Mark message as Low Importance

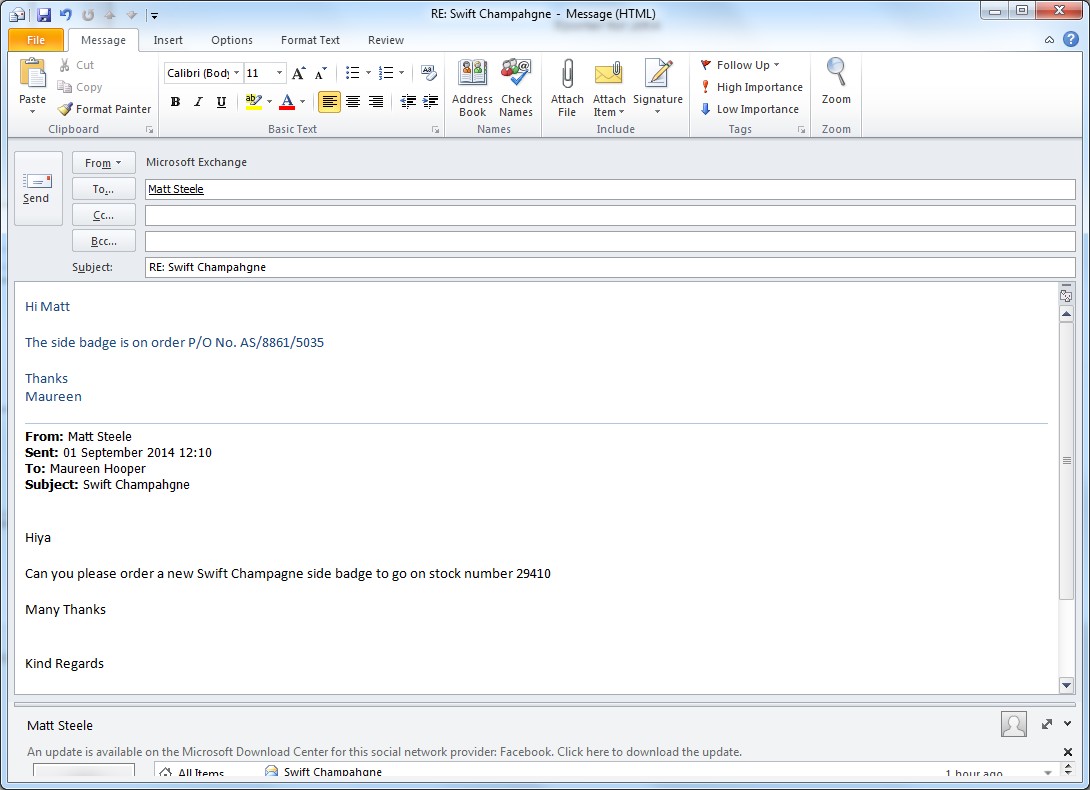749,109
